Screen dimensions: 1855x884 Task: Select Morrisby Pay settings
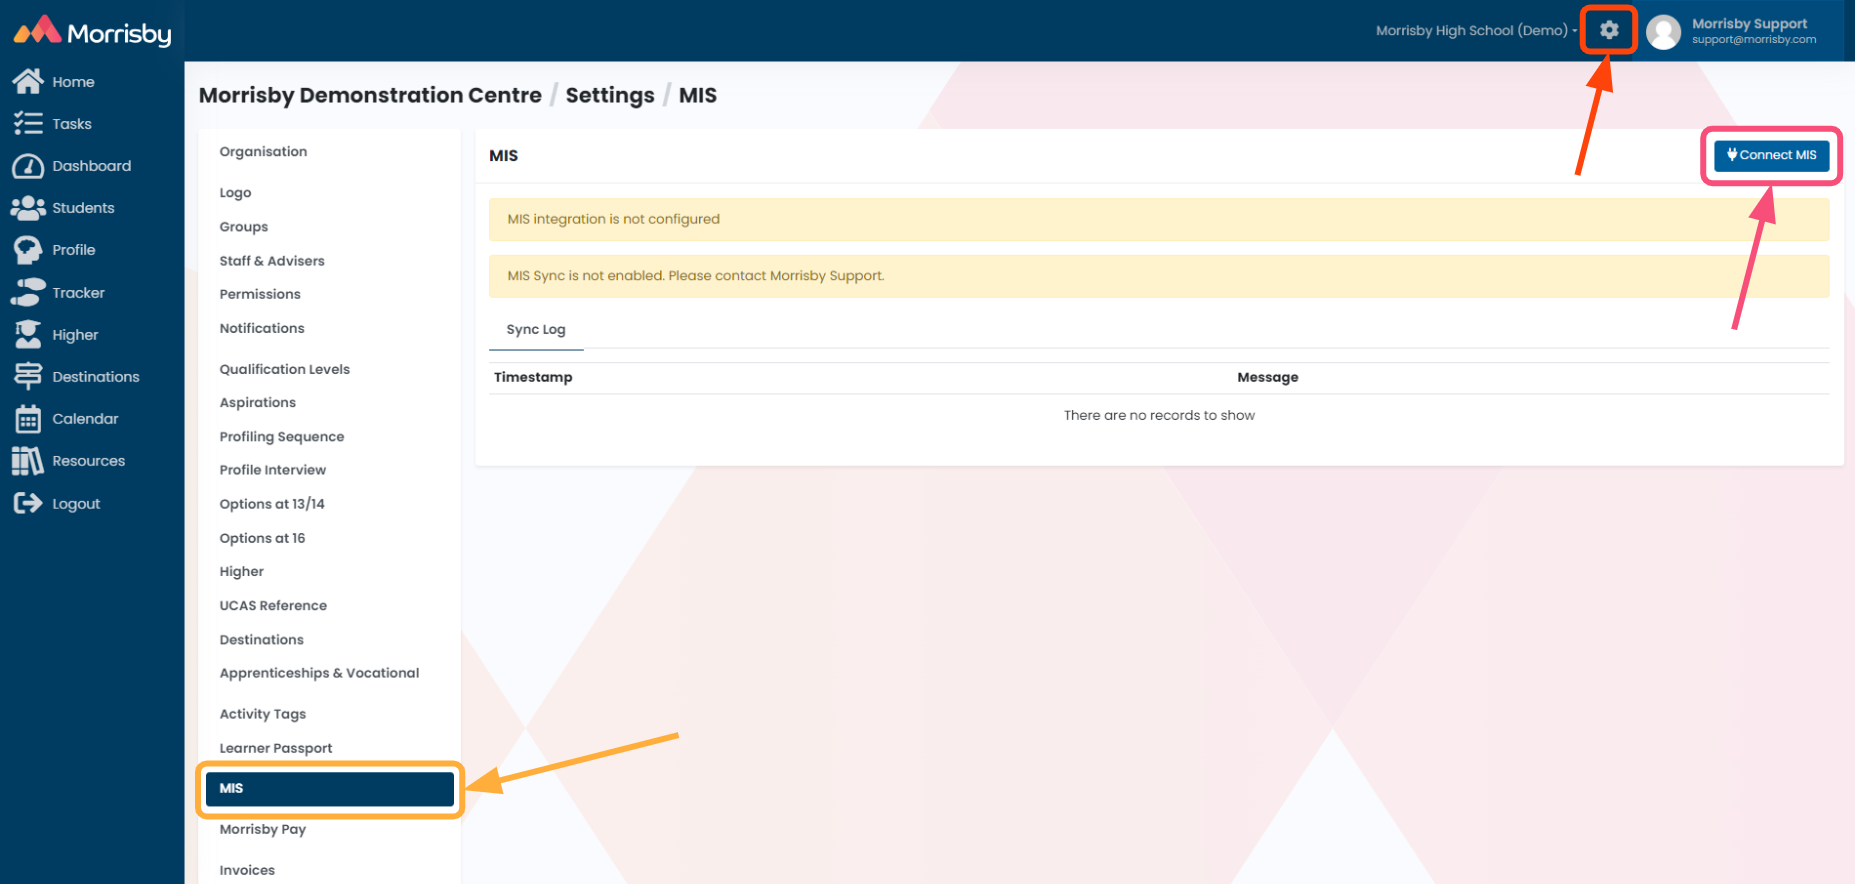pyautogui.click(x=263, y=829)
